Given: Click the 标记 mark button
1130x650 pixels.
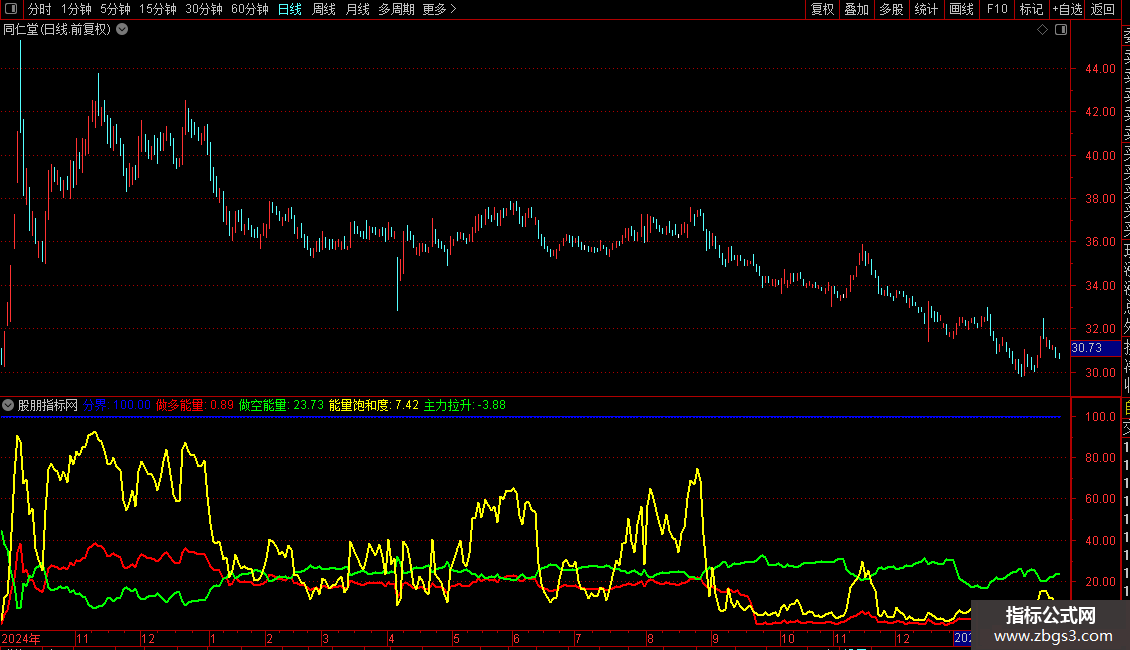Looking at the screenshot, I should tap(1030, 9).
